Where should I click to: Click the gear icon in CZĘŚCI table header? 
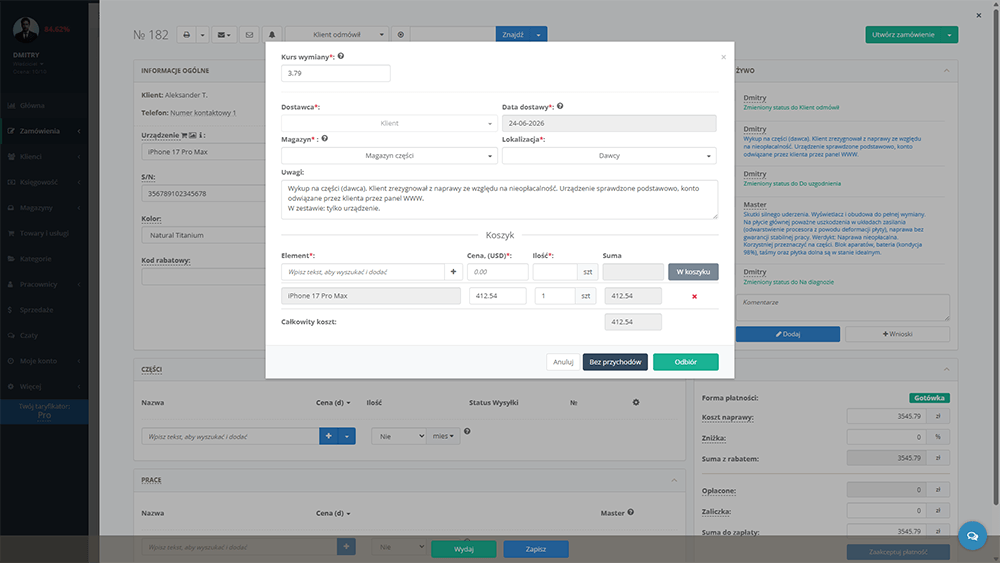click(636, 402)
